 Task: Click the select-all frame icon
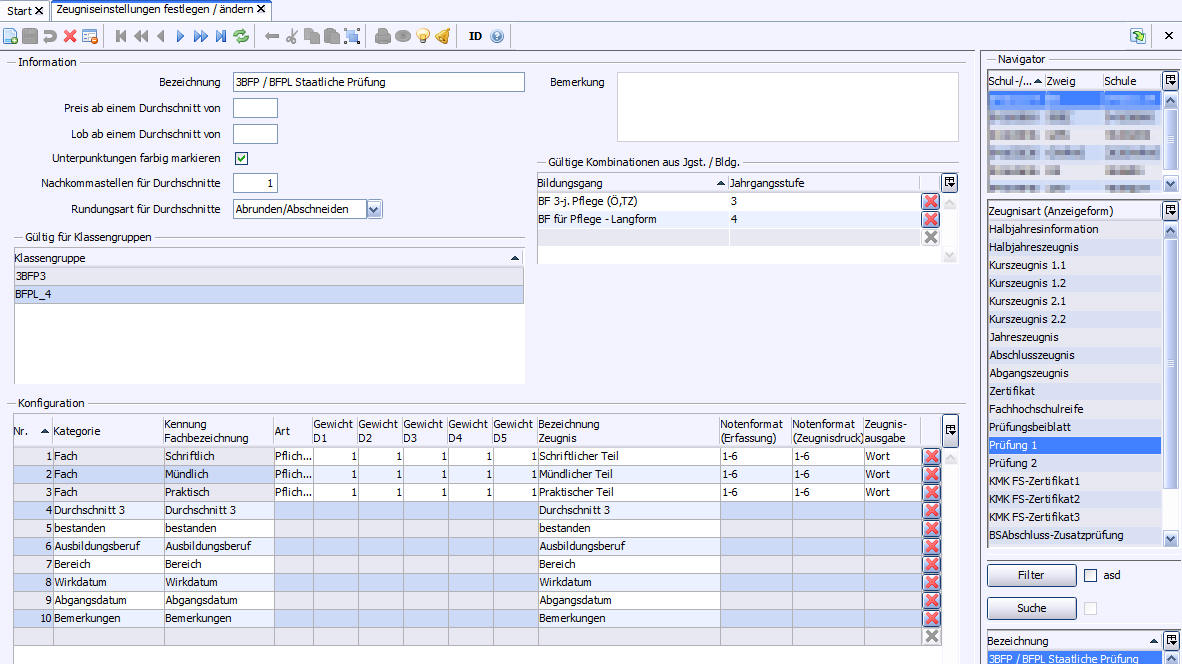[x=352, y=36]
